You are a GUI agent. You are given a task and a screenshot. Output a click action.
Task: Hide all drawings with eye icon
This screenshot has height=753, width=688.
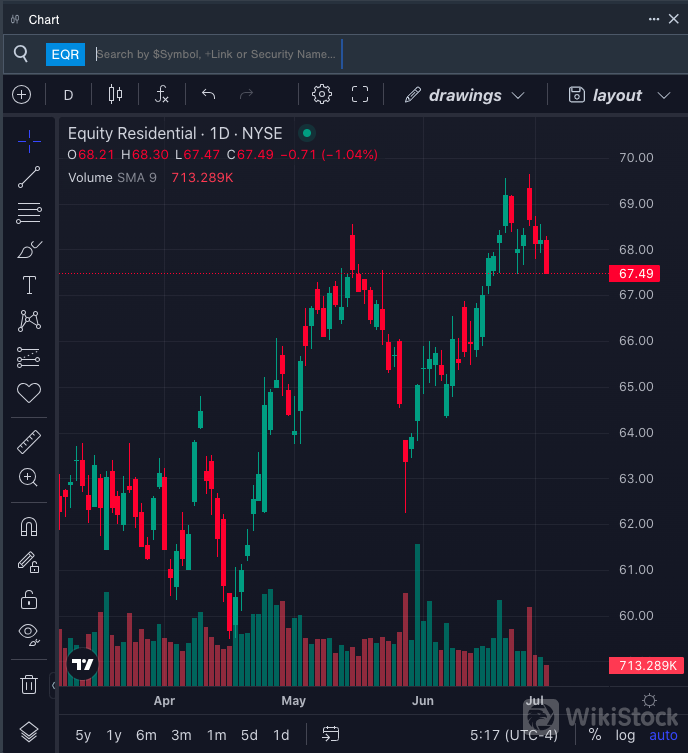(29, 633)
